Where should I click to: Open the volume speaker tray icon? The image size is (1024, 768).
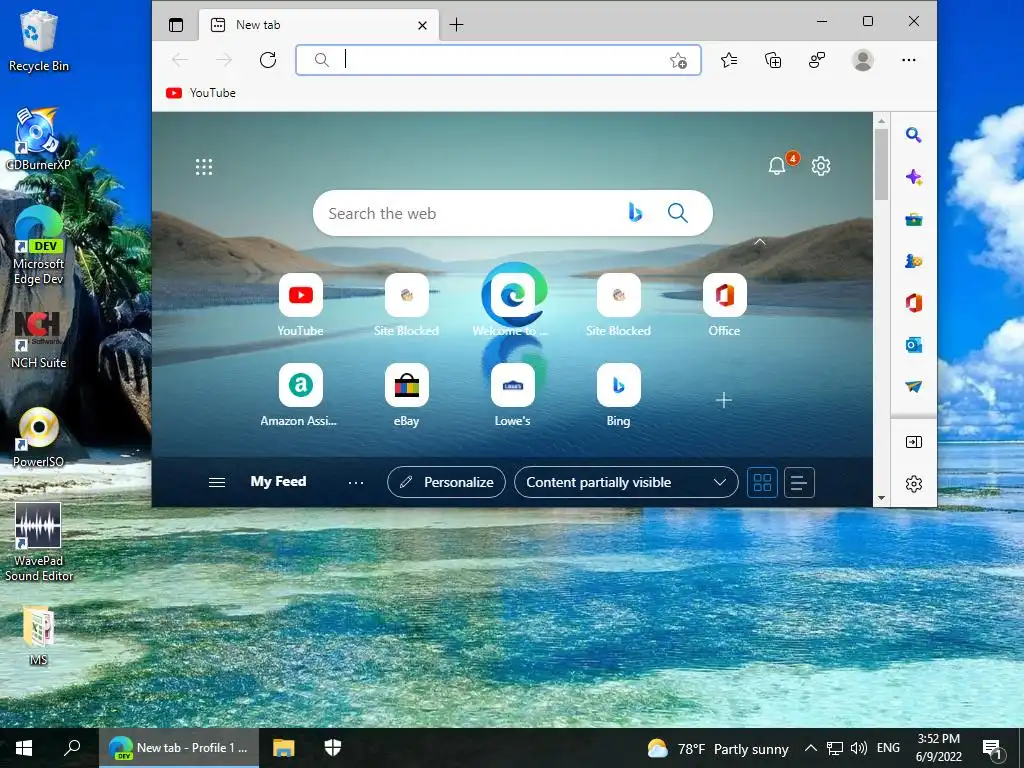[x=859, y=748]
